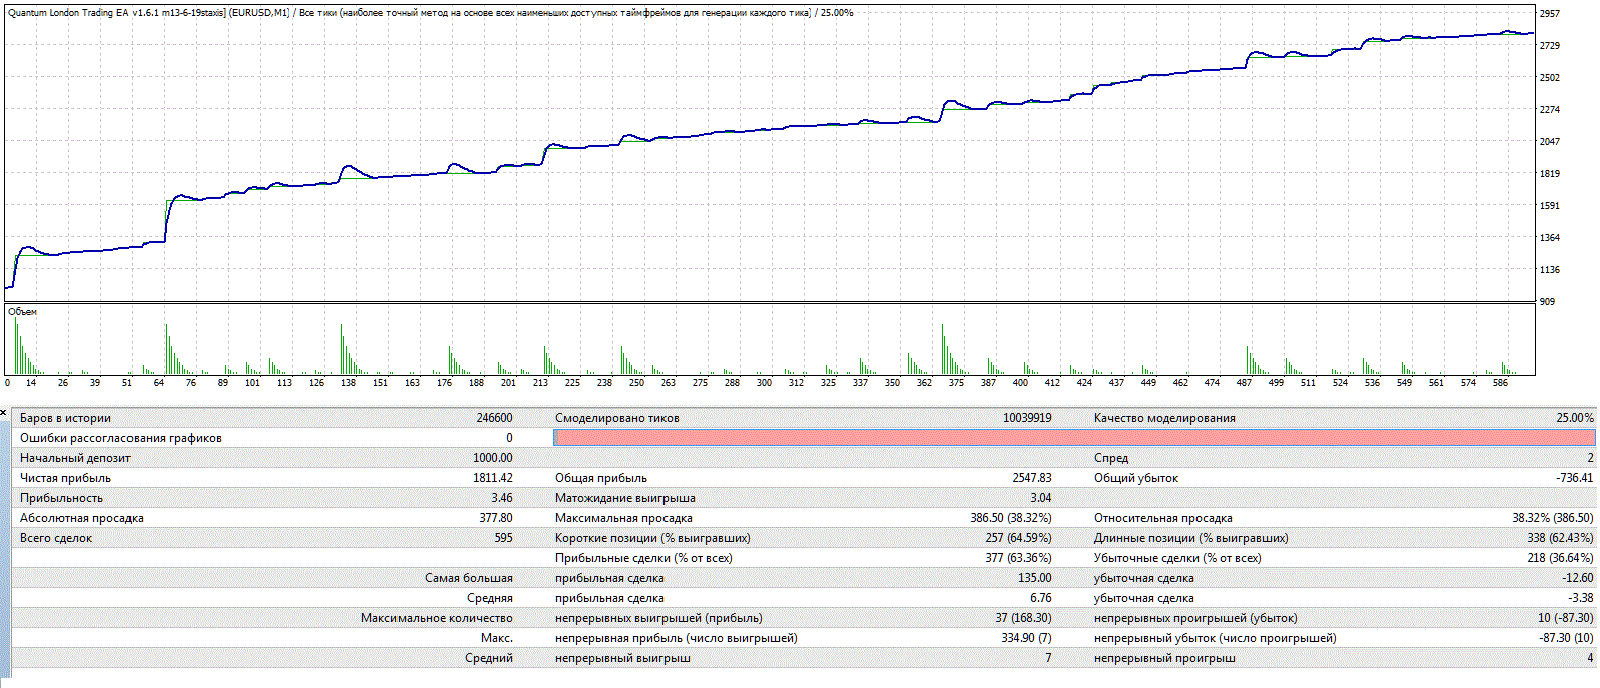Click the 'Ошибки рассогласования графиков' label
The height and width of the screenshot is (688, 1600).
click(121, 438)
